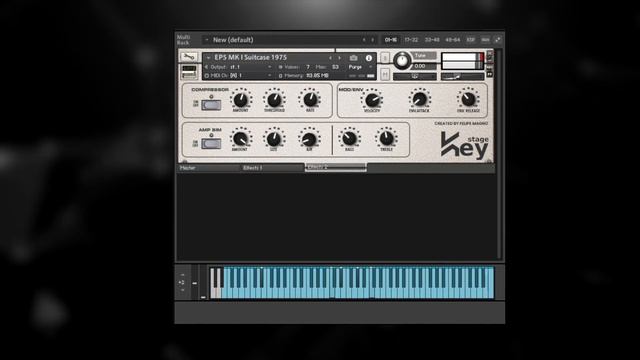This screenshot has height=360, width=640.
Task: Click the Env Attack knob
Action: (x=419, y=99)
